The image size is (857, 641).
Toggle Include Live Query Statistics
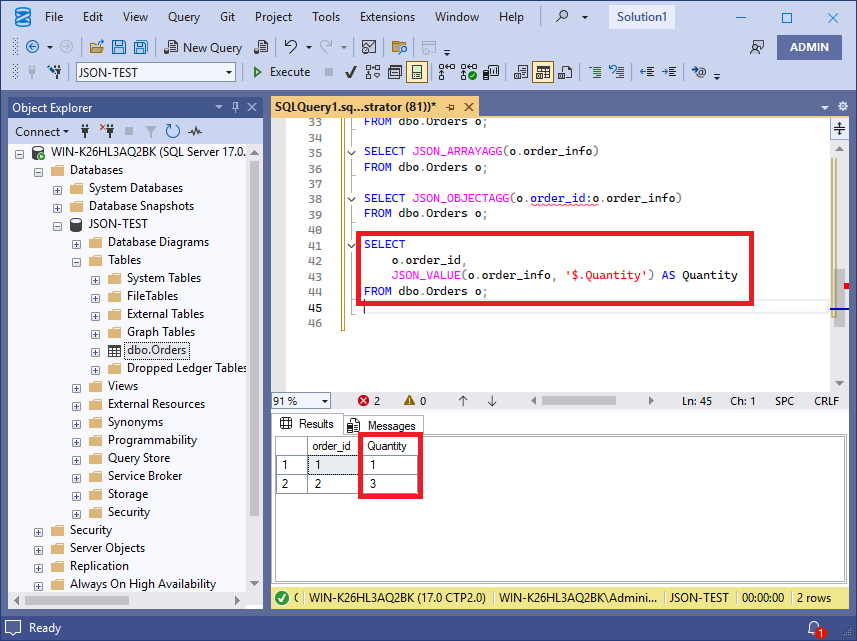point(468,72)
